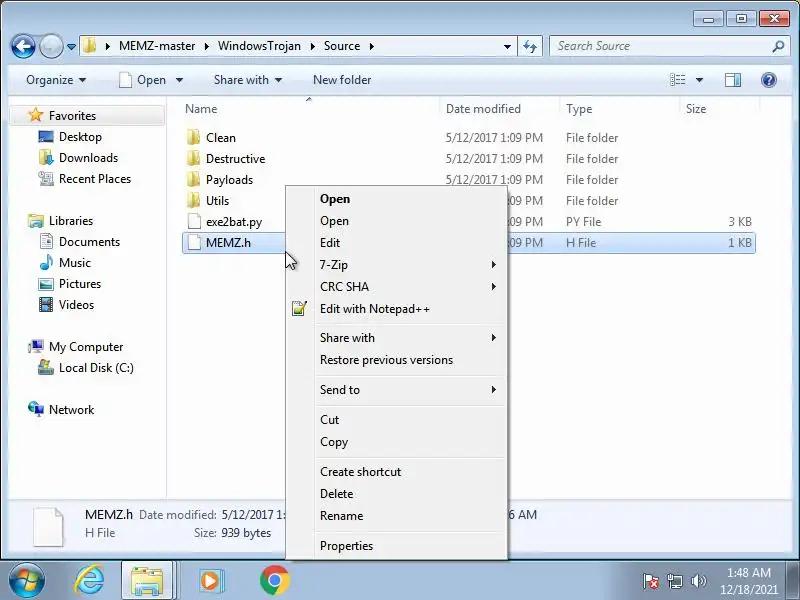Open Desktop in the navigation pane
800x600 pixels.
click(x=80, y=137)
